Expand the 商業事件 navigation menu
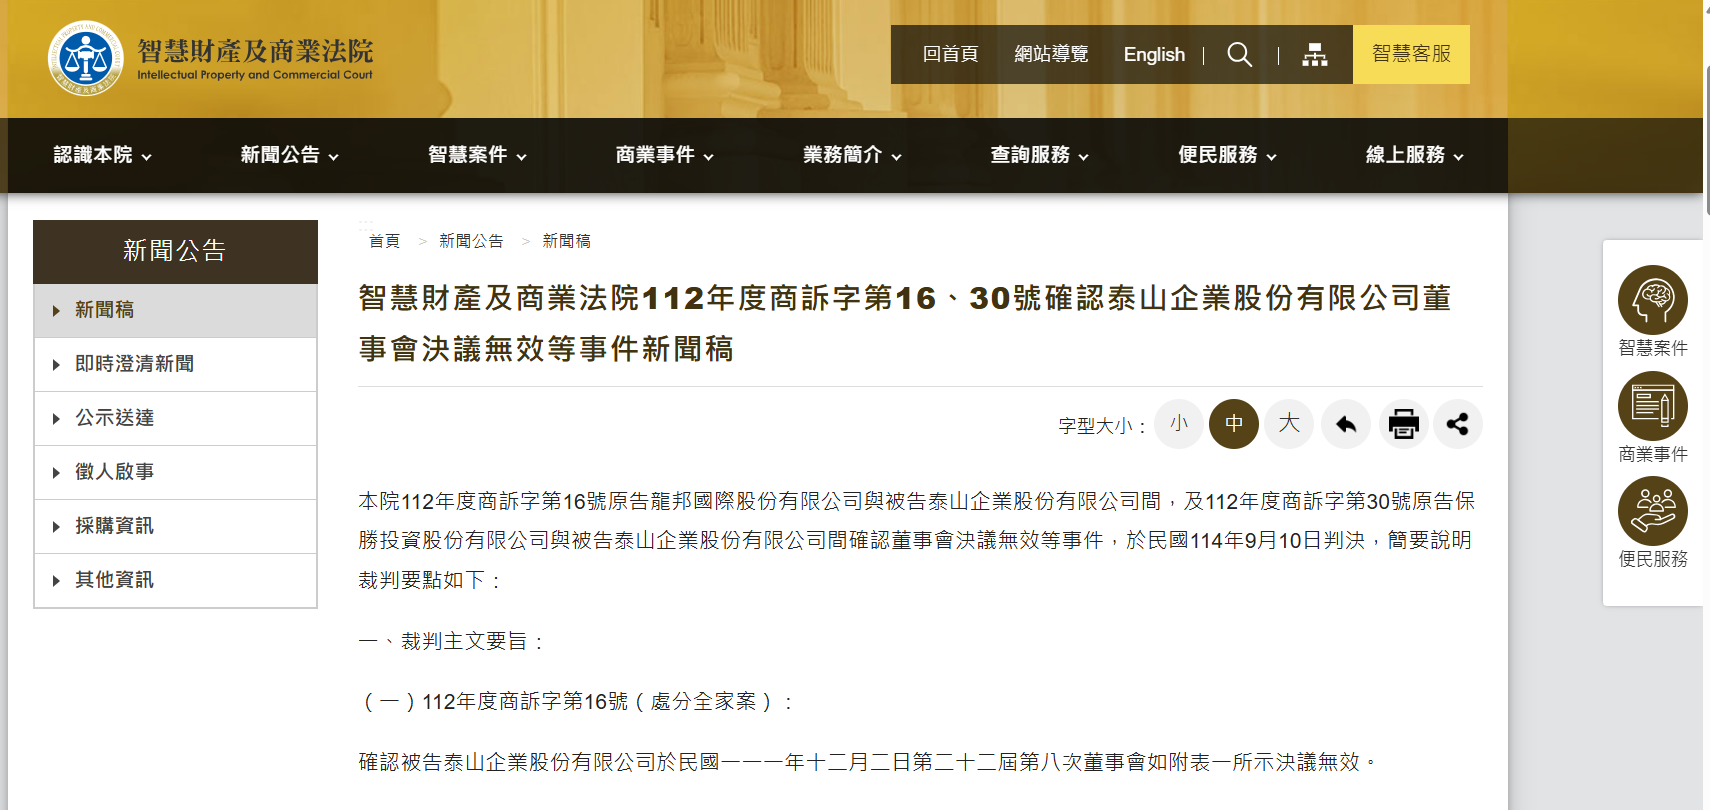The height and width of the screenshot is (810, 1710). pos(665,155)
